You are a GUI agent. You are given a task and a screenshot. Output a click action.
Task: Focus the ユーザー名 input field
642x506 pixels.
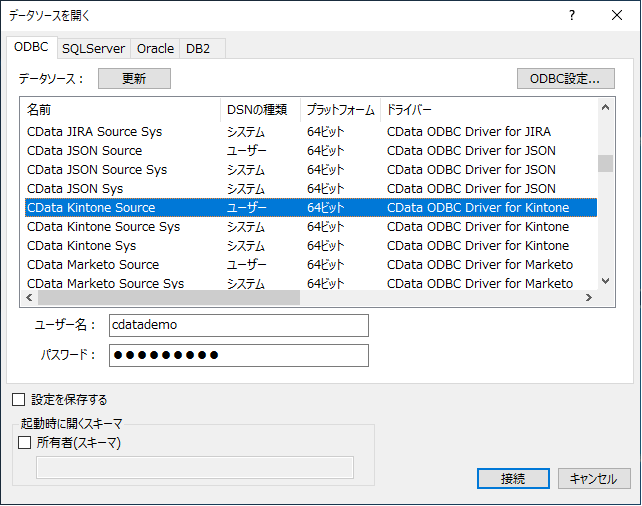click(239, 325)
